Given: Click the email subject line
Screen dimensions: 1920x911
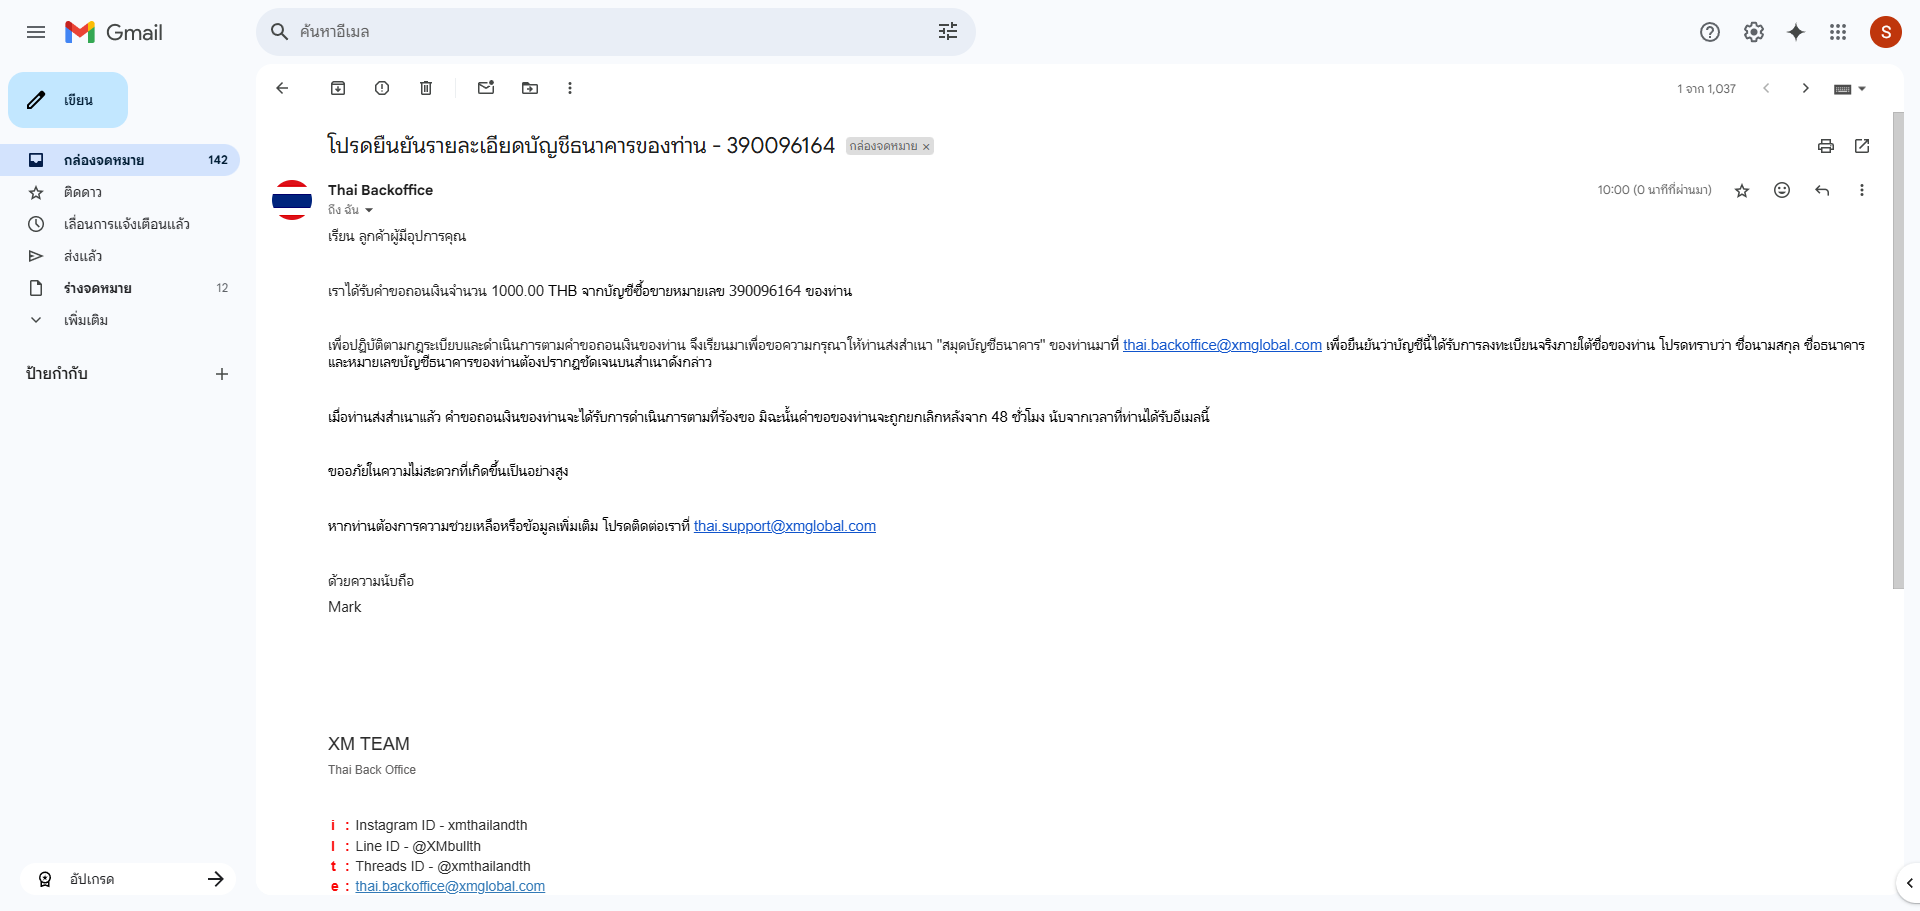Looking at the screenshot, I should coord(580,146).
